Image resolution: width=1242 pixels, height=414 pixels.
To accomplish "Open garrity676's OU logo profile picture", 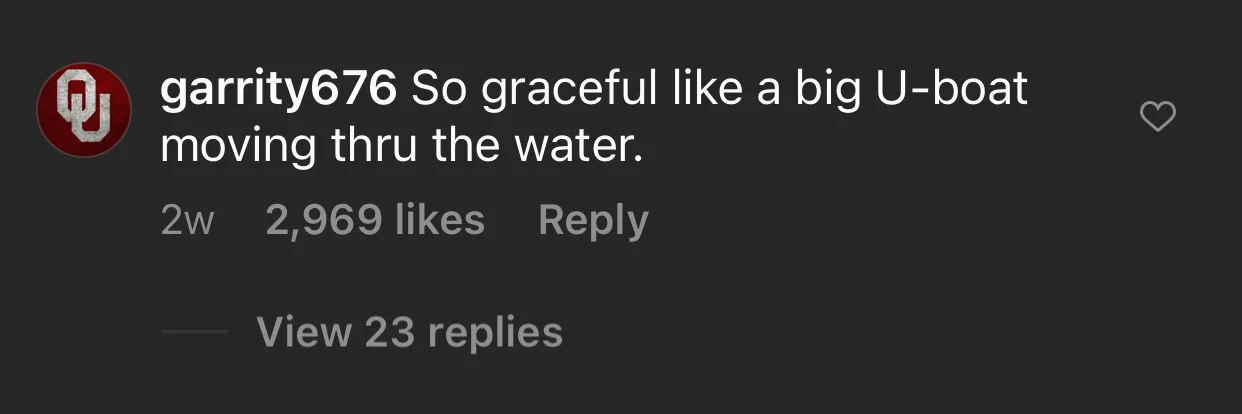I will [84, 109].
